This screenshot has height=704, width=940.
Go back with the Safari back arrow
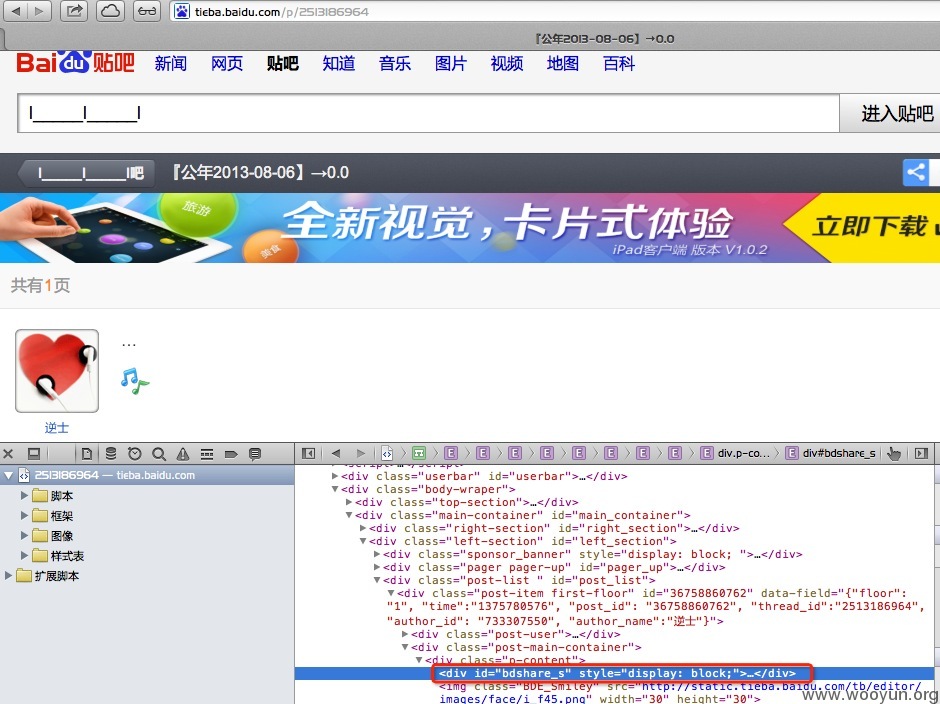pos(16,11)
